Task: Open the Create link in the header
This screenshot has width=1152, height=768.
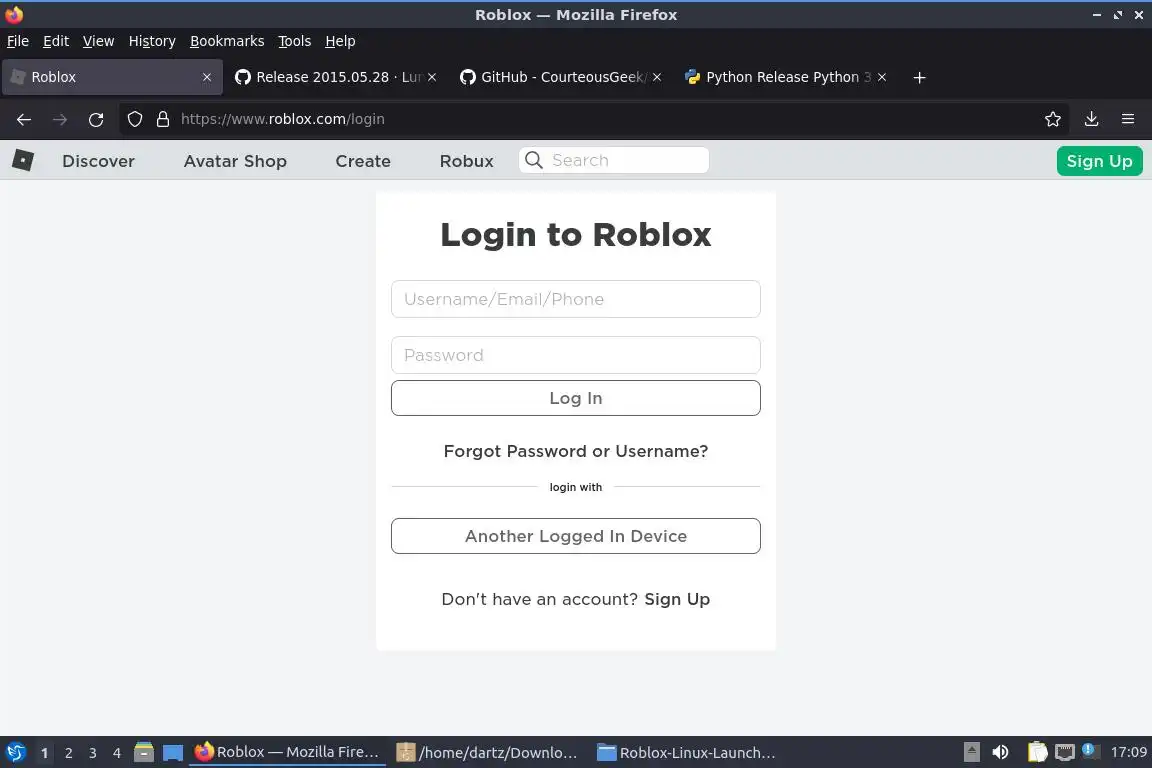Action: point(363,161)
